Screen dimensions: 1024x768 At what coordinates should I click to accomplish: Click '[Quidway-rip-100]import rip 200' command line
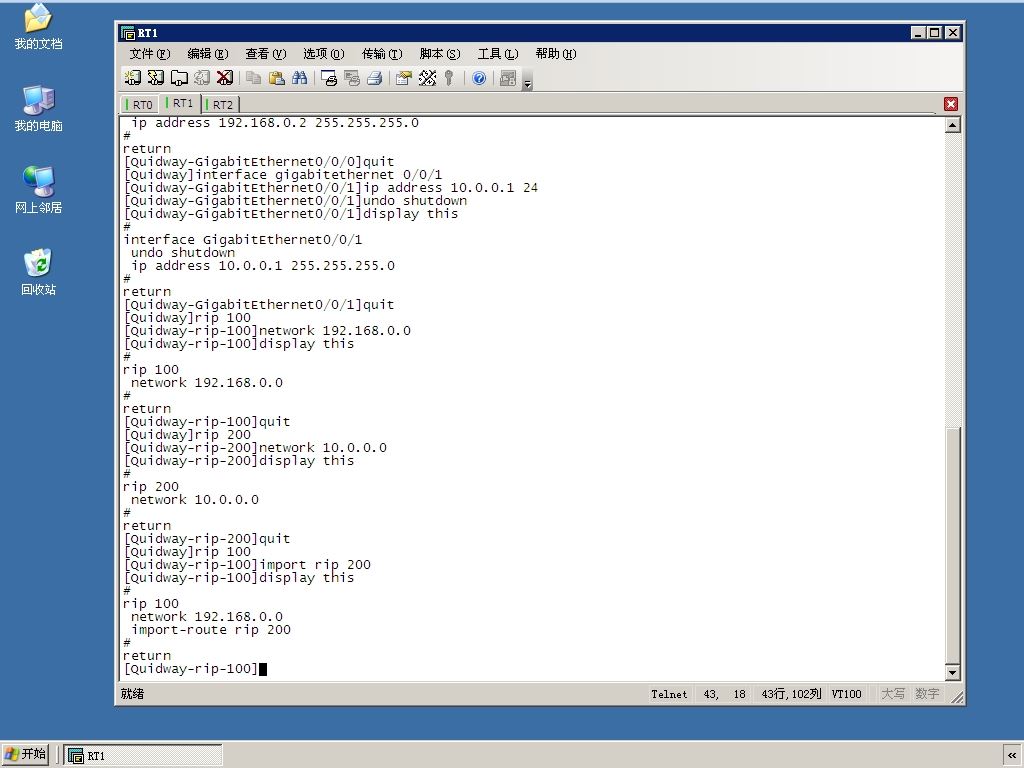click(247, 565)
